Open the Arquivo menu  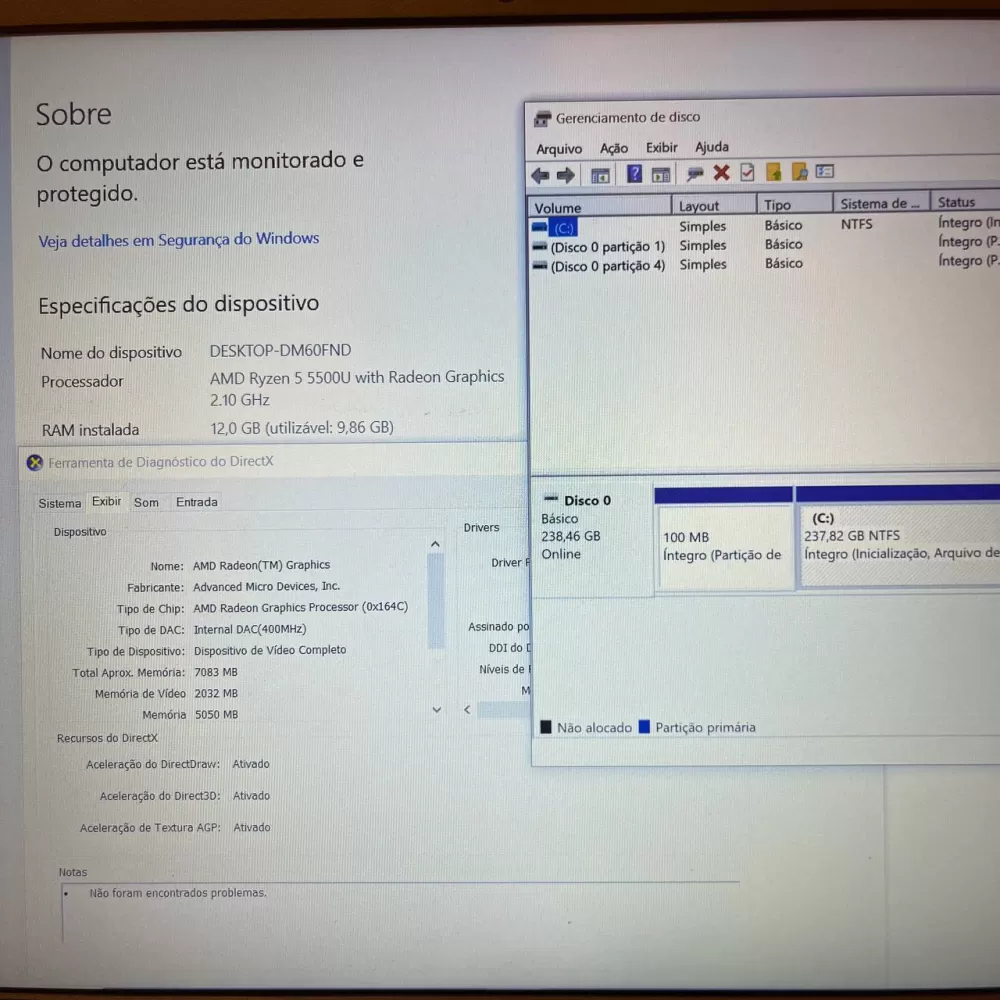pos(559,149)
